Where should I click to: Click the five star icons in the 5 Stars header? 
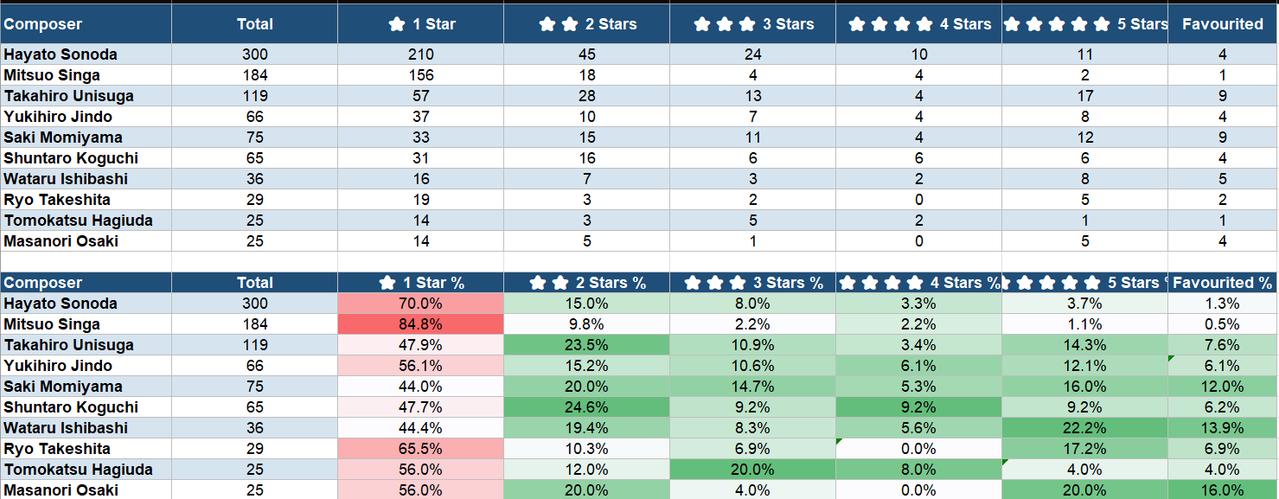(x=1057, y=24)
